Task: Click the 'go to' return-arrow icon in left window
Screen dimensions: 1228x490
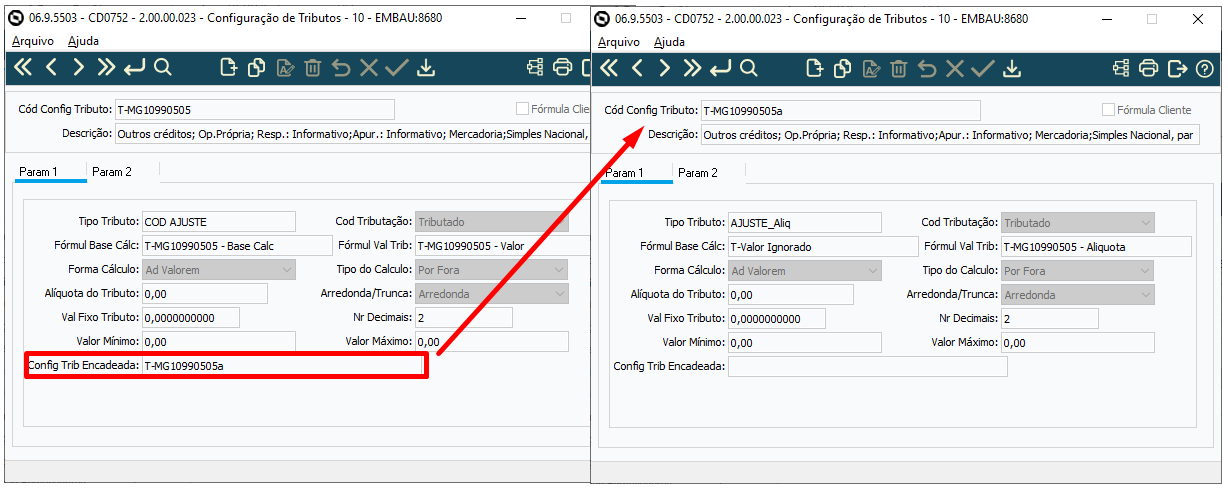Action: [x=135, y=68]
